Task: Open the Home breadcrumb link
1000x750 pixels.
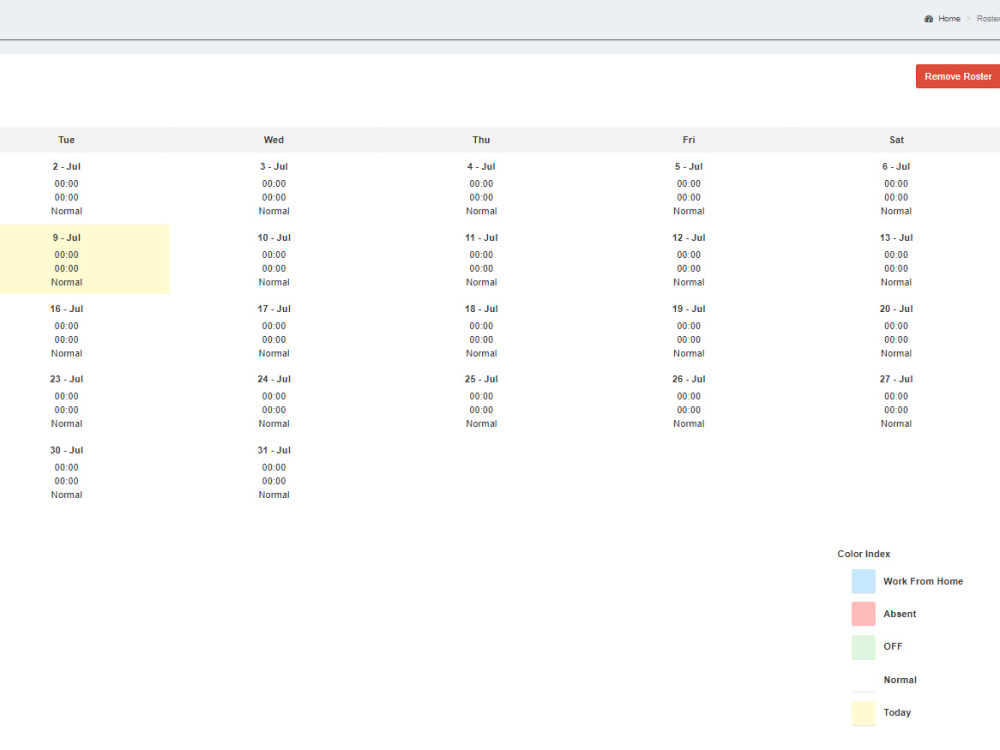Action: [949, 19]
